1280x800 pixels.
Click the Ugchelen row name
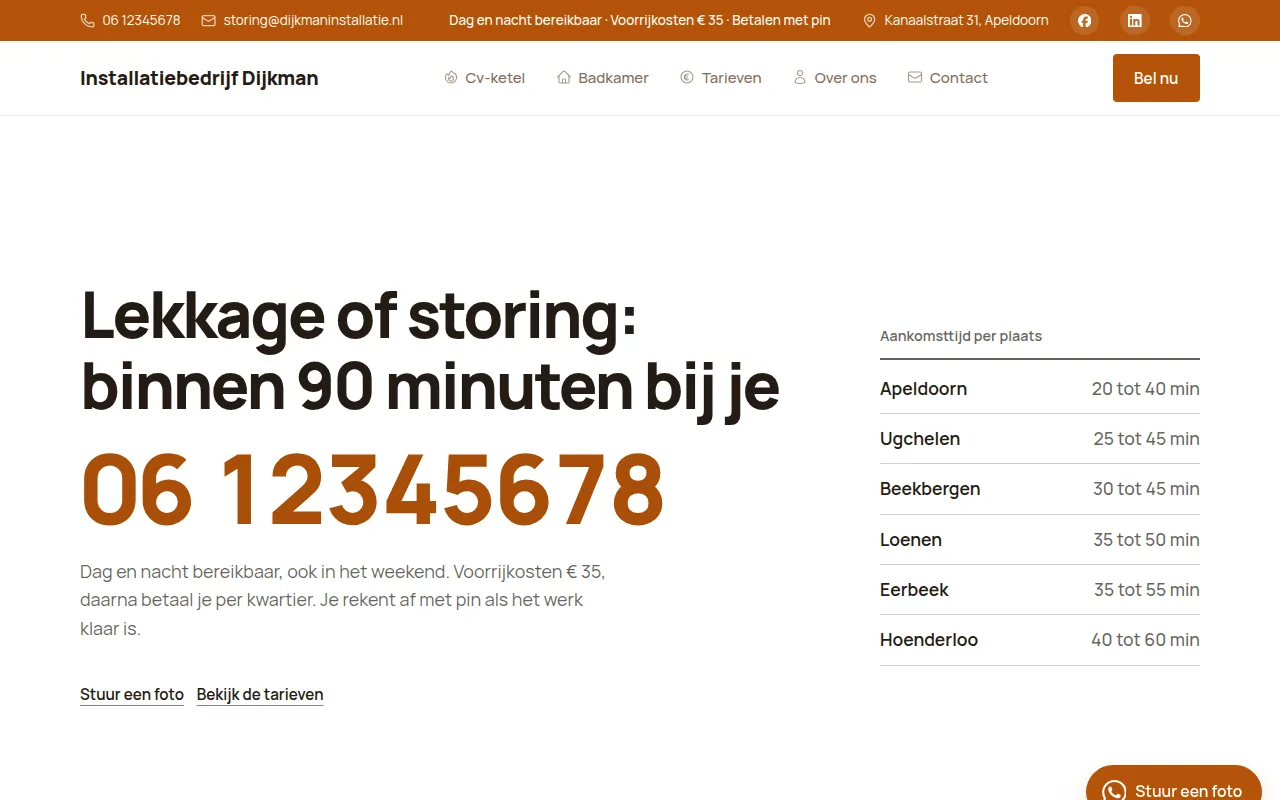tap(920, 439)
